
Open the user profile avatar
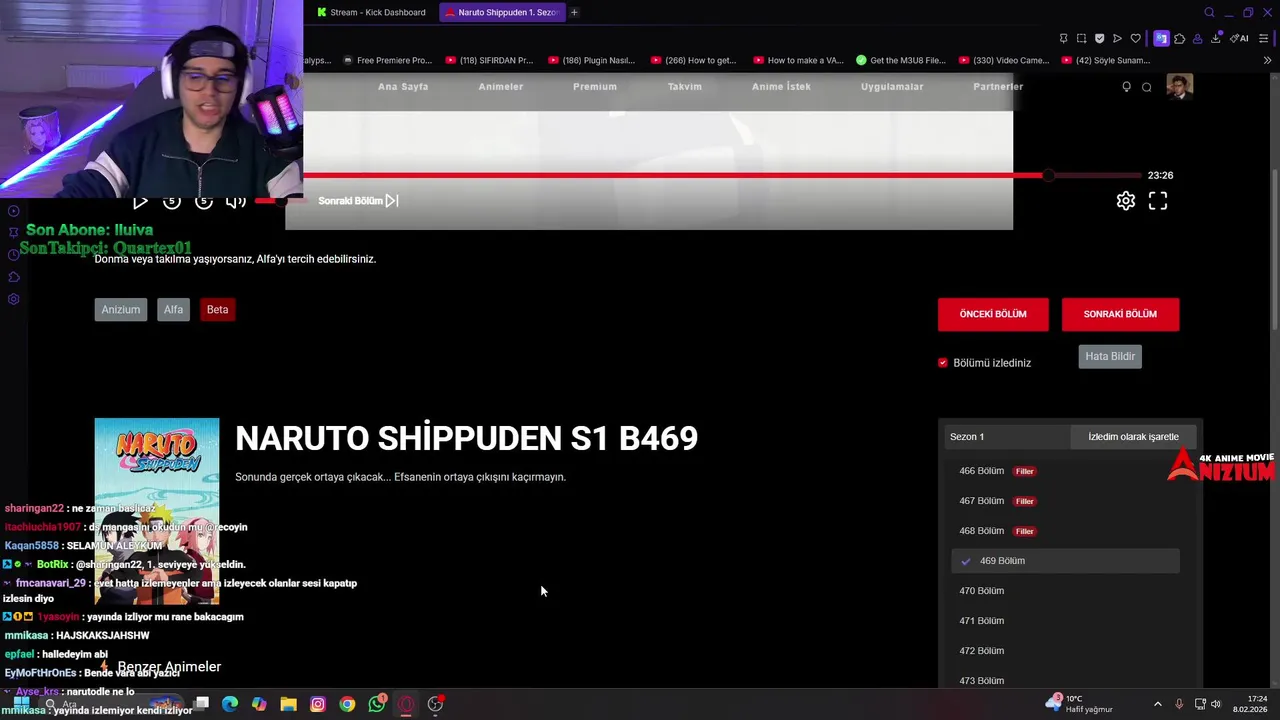(x=1180, y=86)
